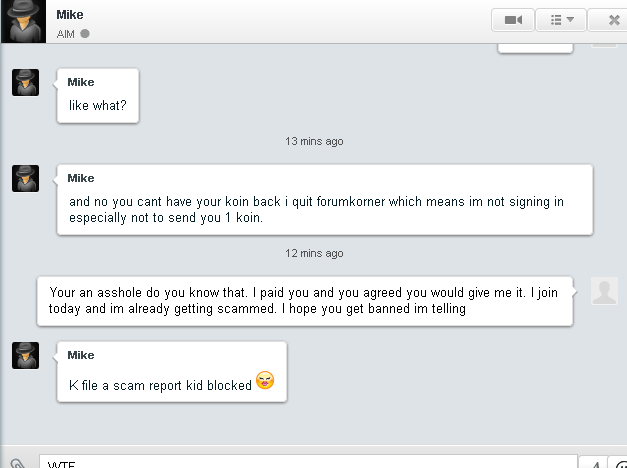Click the contact name Mike in header

[70, 14]
